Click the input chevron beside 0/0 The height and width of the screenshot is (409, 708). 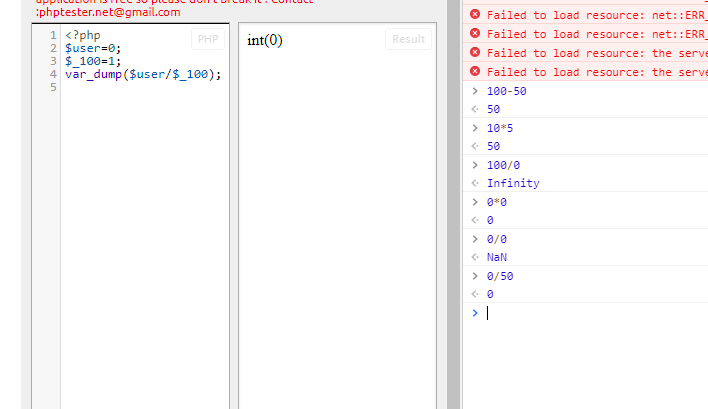tap(475, 239)
